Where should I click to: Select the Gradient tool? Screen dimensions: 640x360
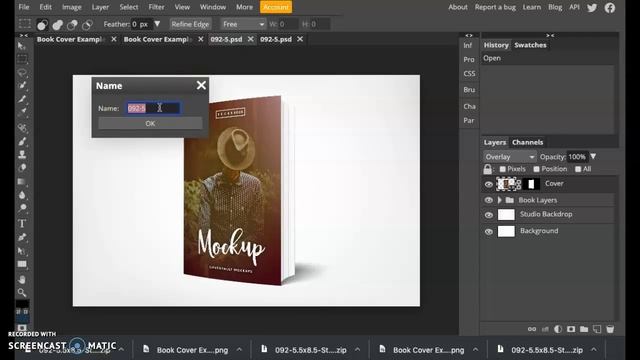22,182
